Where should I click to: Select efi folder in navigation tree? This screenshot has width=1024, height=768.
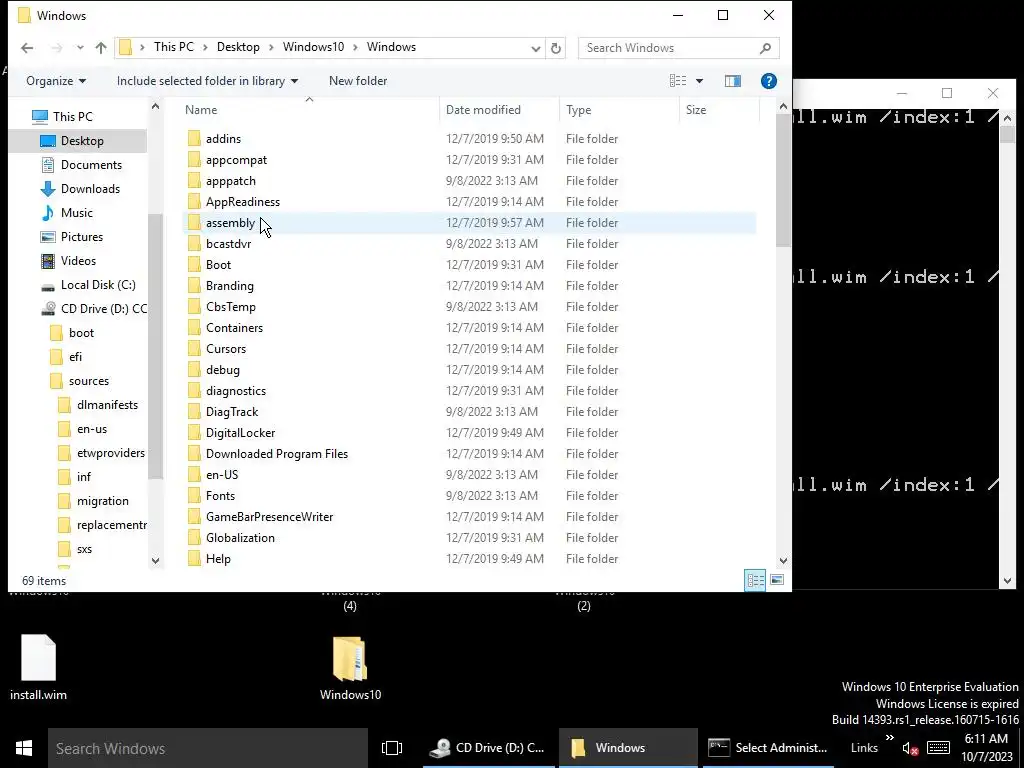click(75, 357)
